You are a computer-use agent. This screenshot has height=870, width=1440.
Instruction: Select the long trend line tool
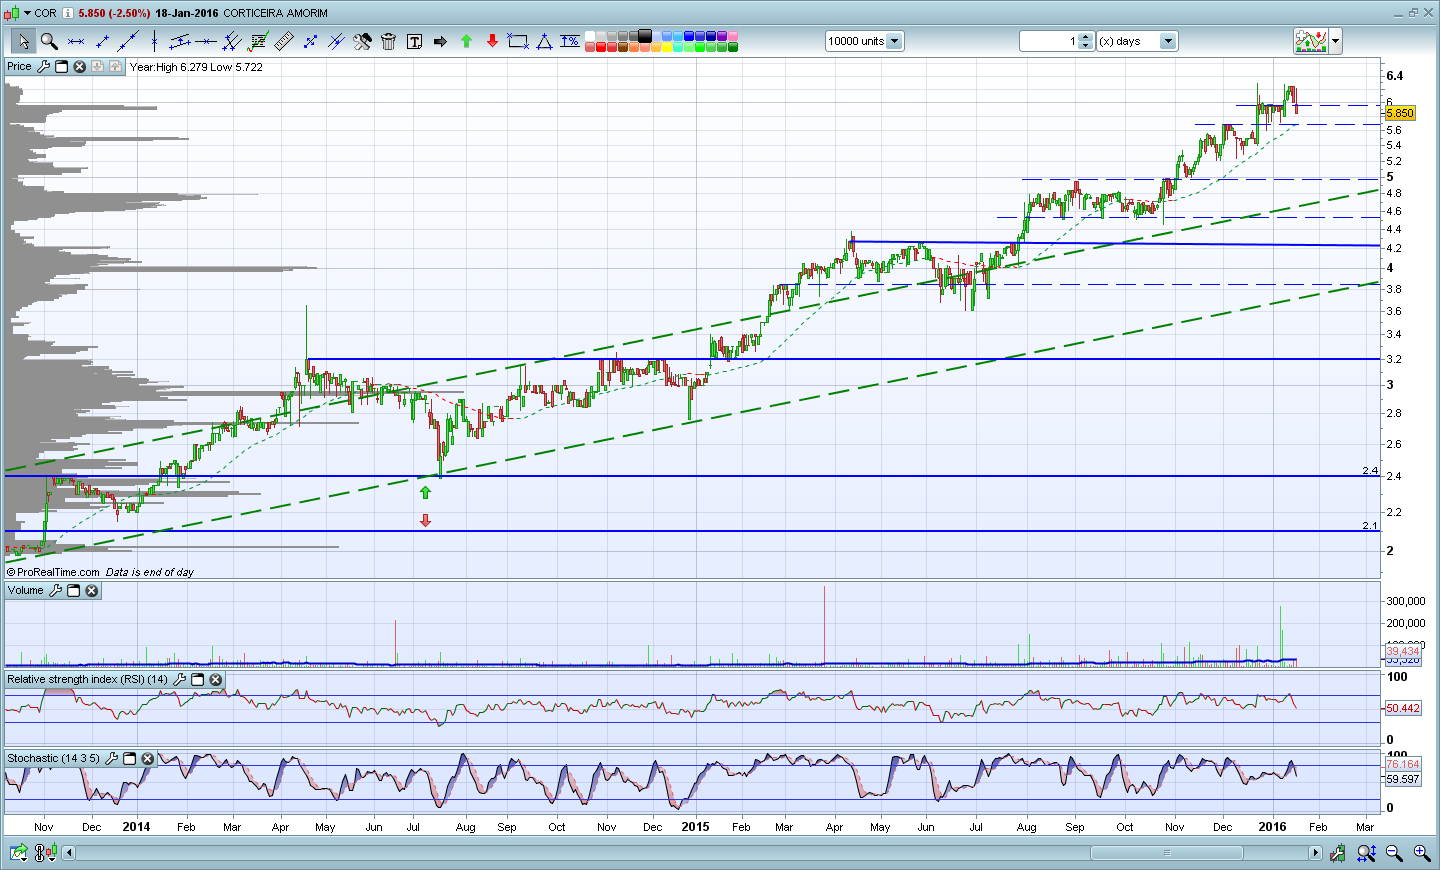tap(127, 41)
